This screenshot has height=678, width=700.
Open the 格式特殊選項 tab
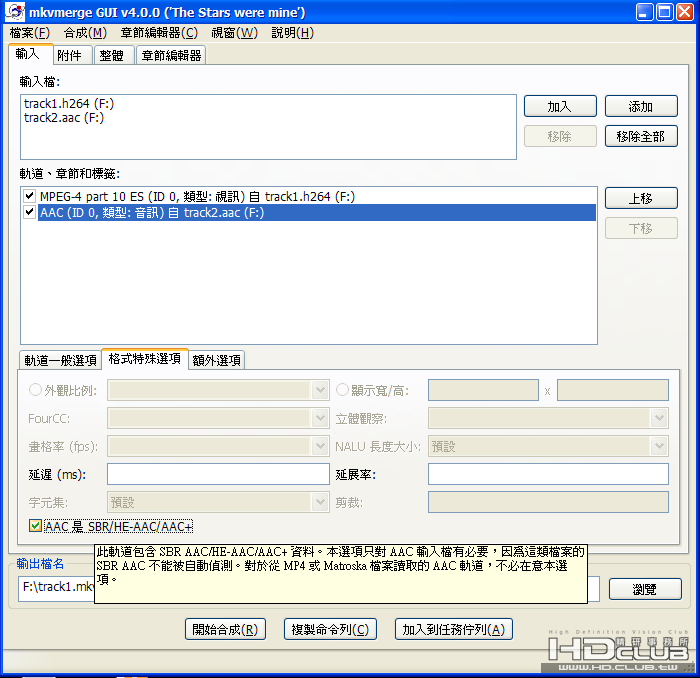(145, 358)
